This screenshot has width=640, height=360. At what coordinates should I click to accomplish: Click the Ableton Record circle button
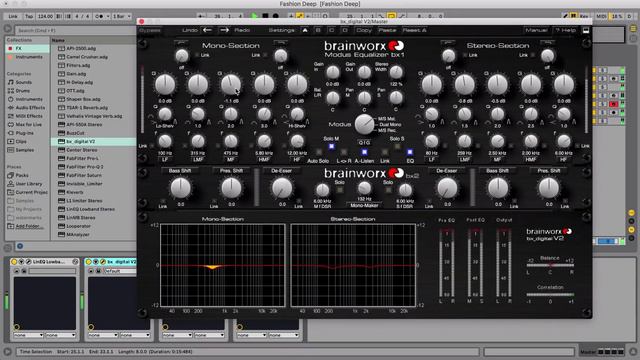[x=276, y=16]
